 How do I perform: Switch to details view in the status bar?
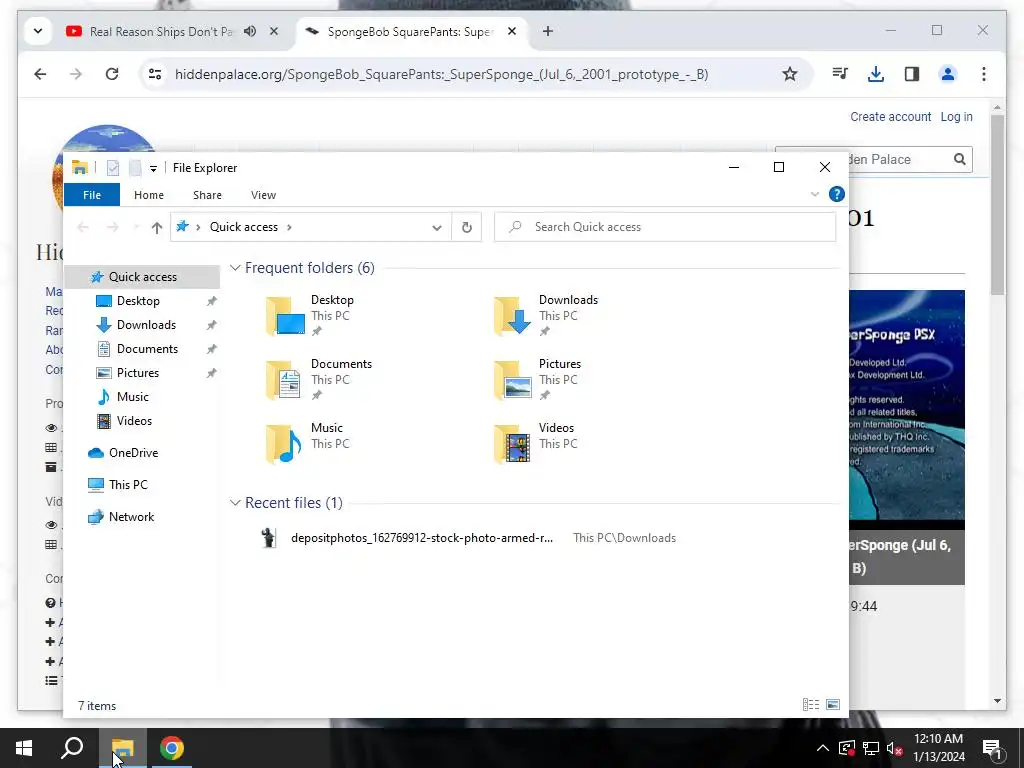pyautogui.click(x=810, y=705)
